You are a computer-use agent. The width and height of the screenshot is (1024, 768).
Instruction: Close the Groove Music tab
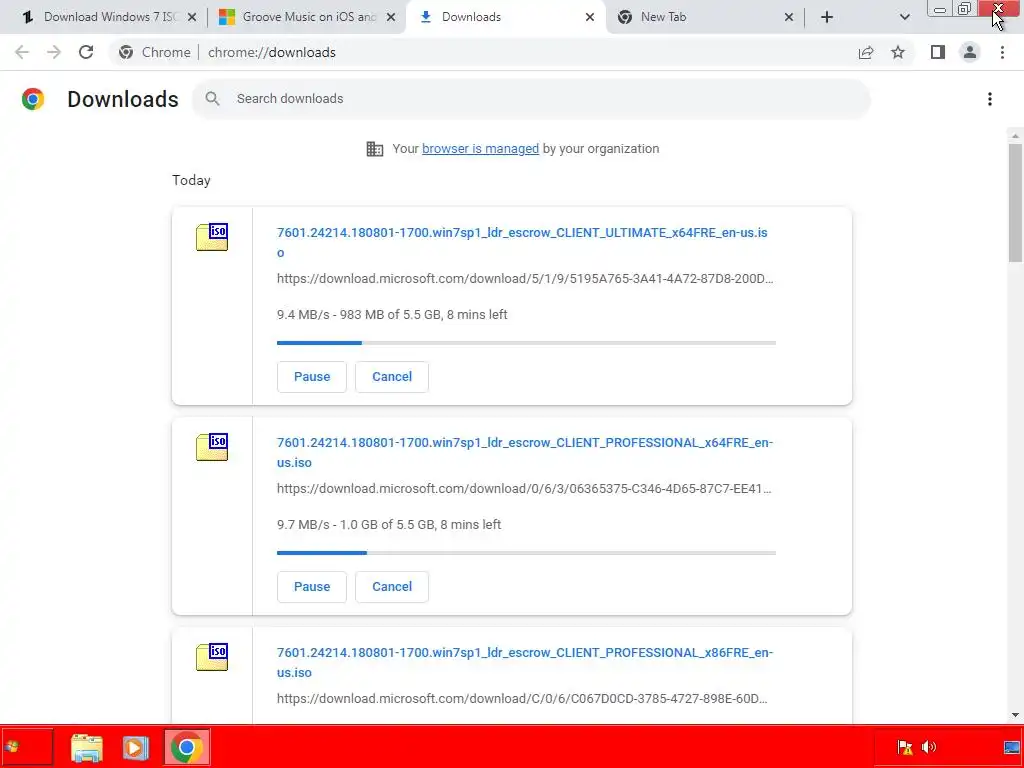coord(391,17)
